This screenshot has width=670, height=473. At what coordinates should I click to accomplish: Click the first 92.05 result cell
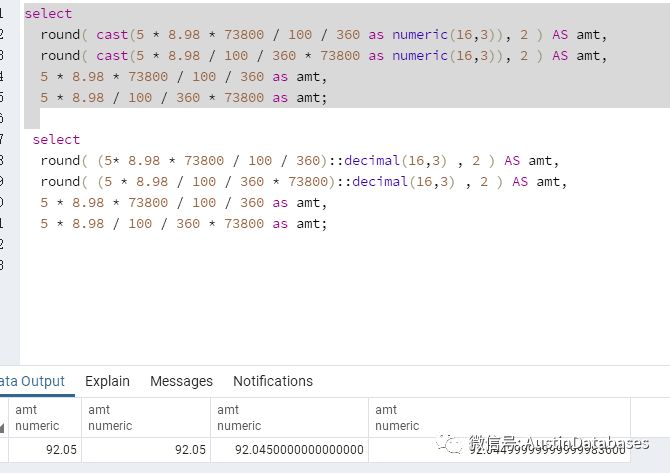pos(45,450)
